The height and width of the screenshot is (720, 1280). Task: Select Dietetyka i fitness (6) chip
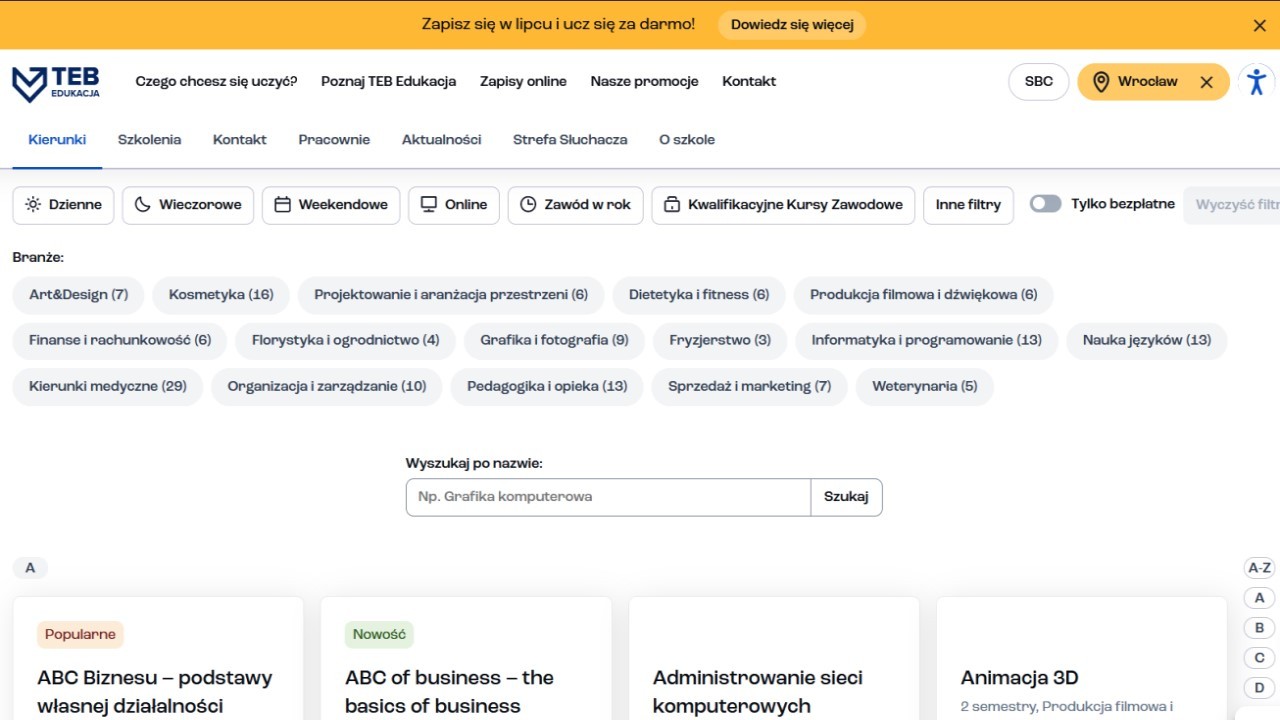[x=699, y=295]
